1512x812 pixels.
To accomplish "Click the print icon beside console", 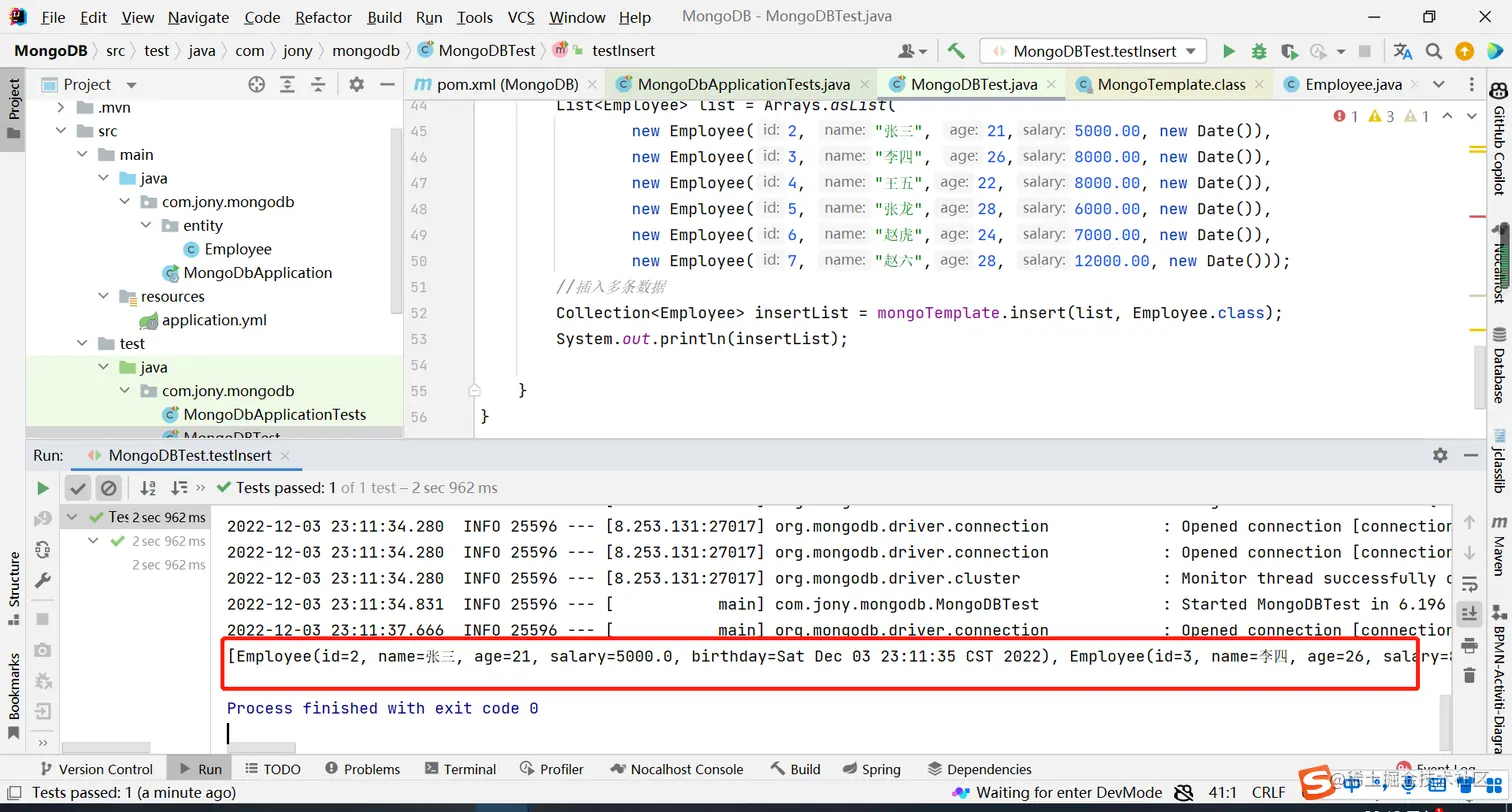I will [1469, 646].
